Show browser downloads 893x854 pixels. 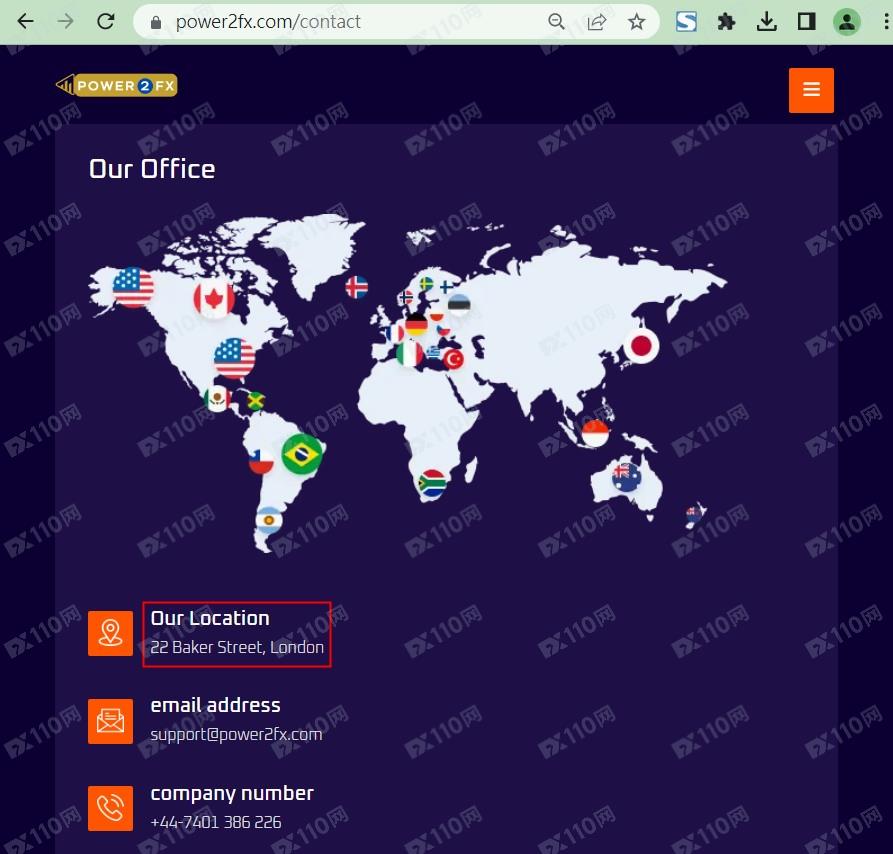[767, 22]
